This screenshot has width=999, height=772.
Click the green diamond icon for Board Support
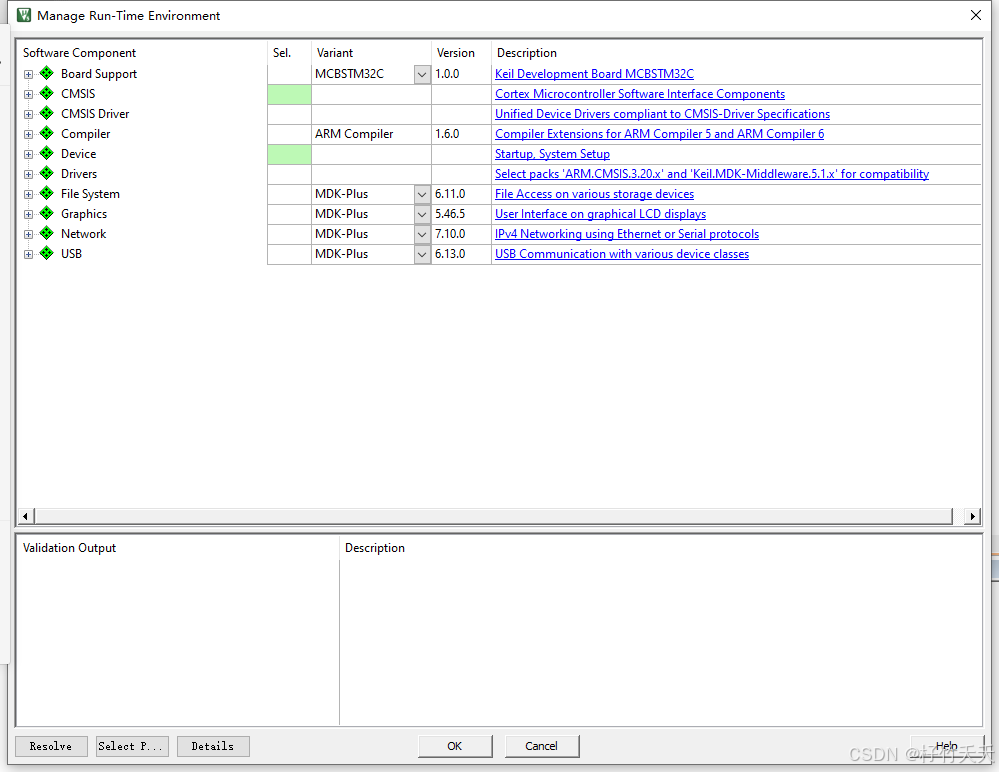point(47,73)
